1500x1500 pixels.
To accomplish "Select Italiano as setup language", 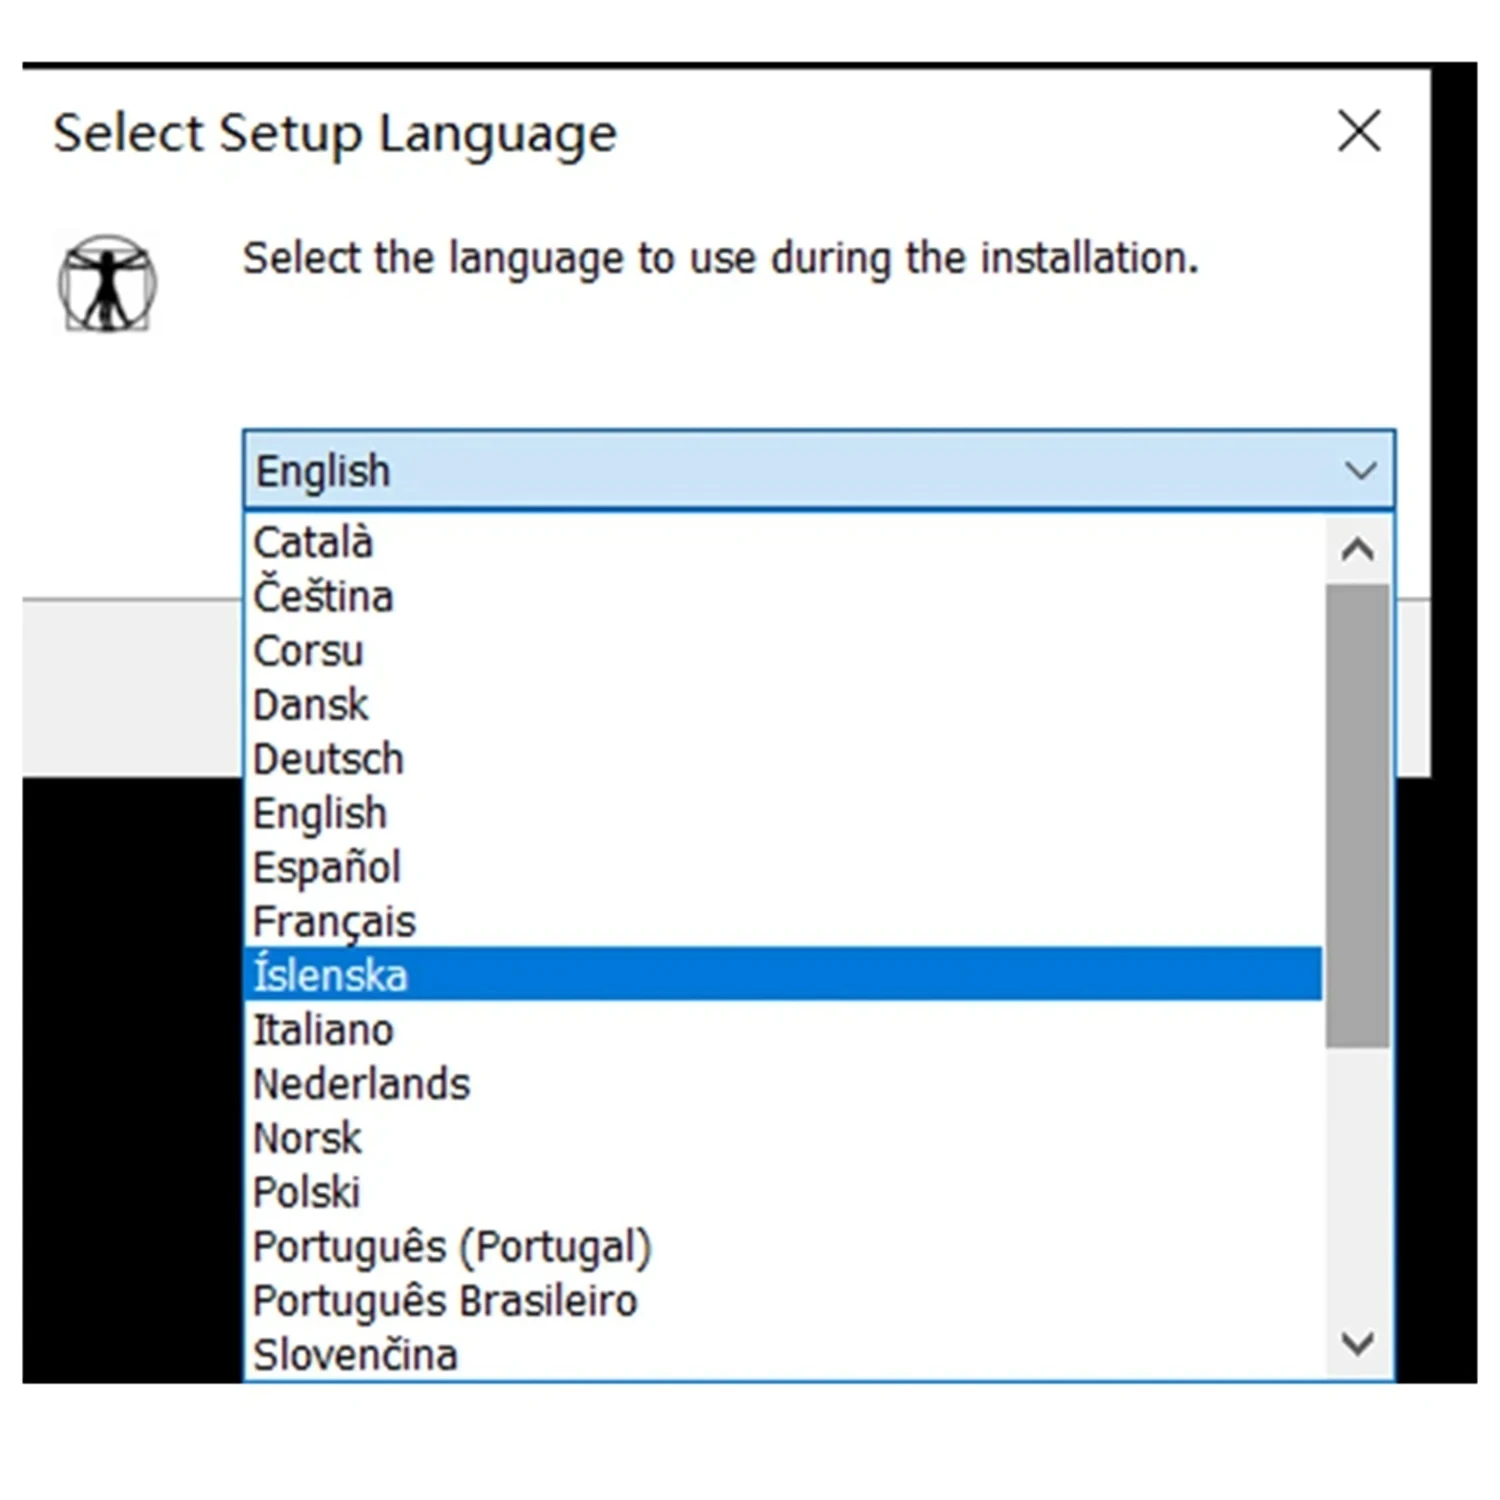I will pos(324,1030).
